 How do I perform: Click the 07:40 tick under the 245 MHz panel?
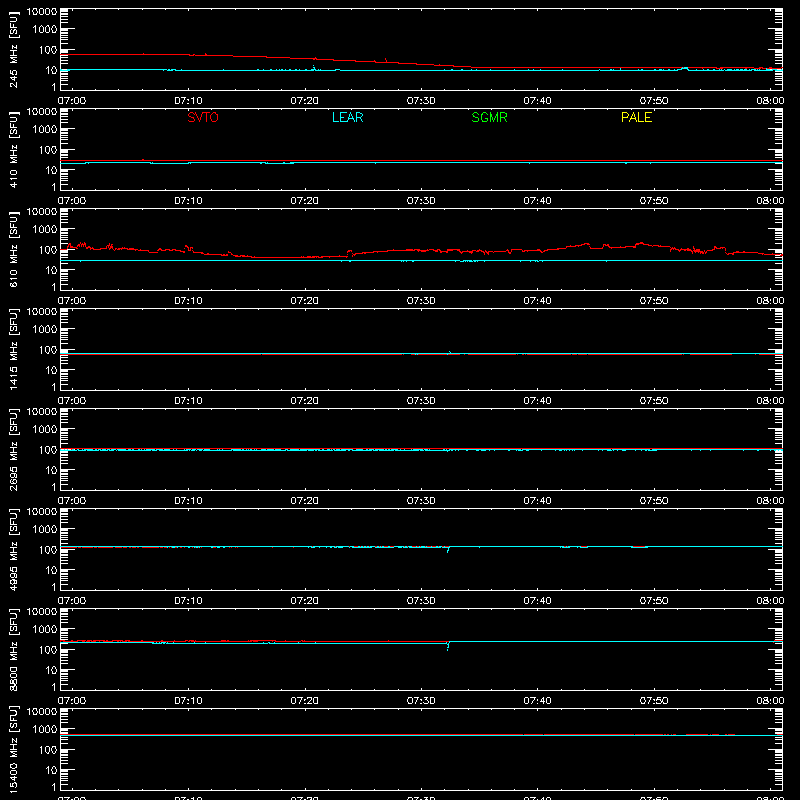(537, 101)
